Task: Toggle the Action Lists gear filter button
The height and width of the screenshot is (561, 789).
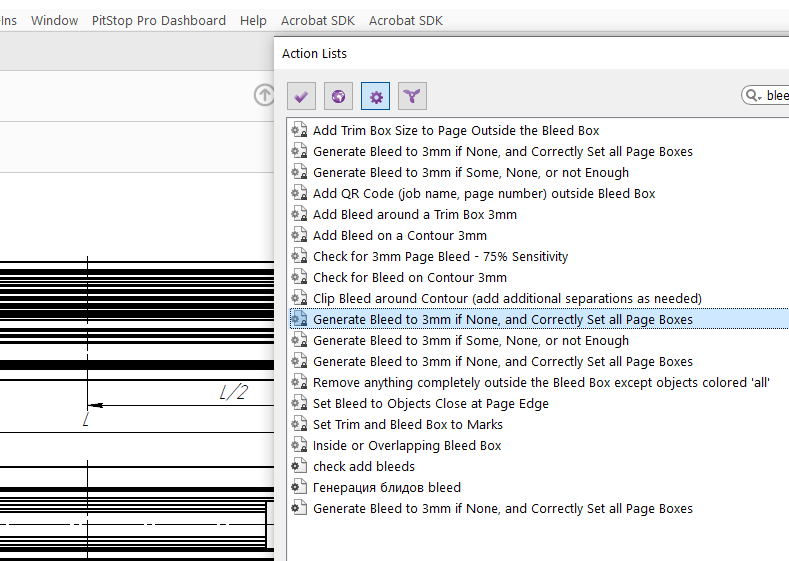Action: pos(375,96)
